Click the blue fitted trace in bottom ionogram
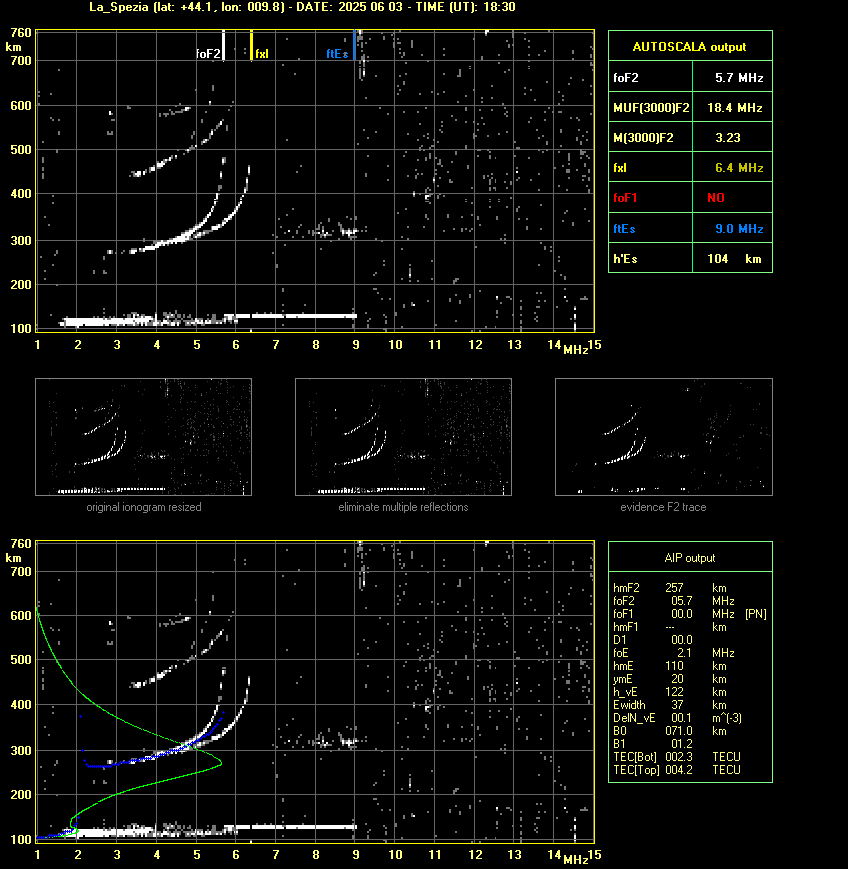The image size is (848, 869). tap(161, 755)
